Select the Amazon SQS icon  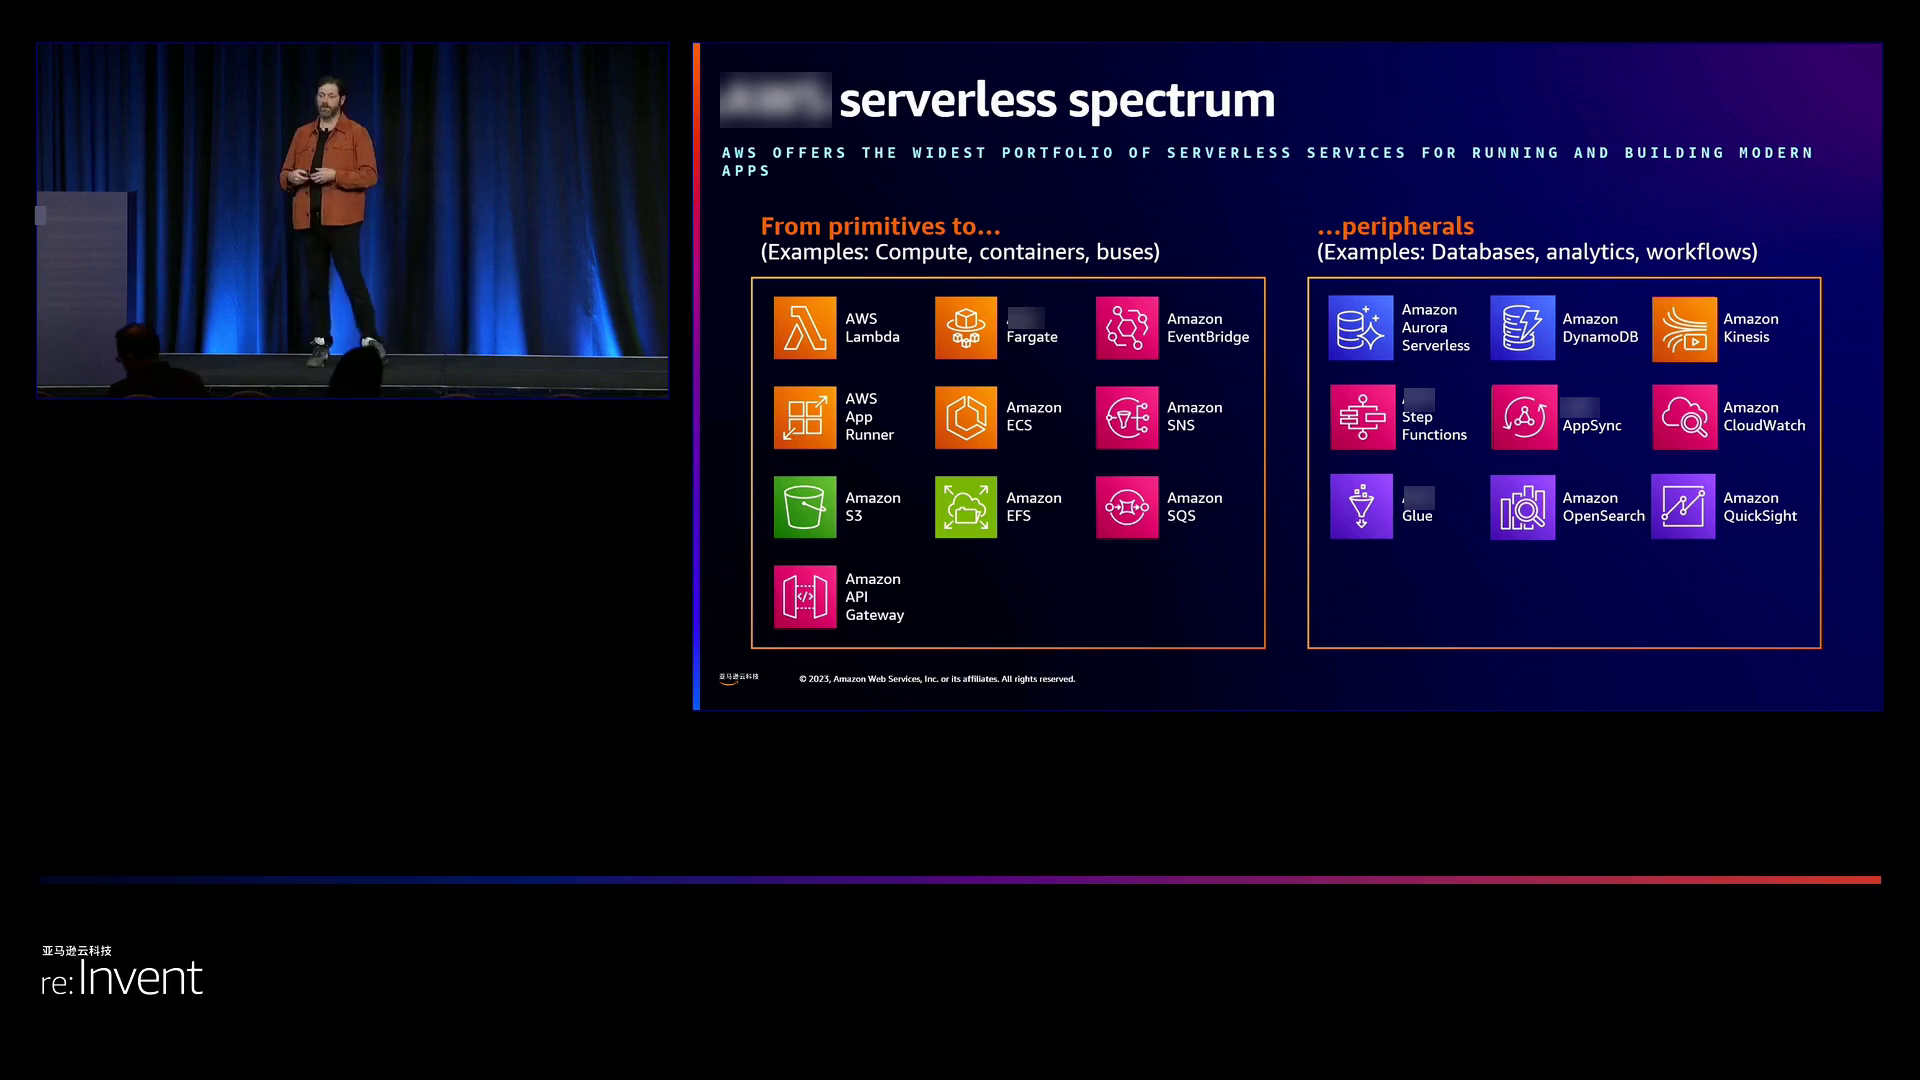pos(1127,507)
